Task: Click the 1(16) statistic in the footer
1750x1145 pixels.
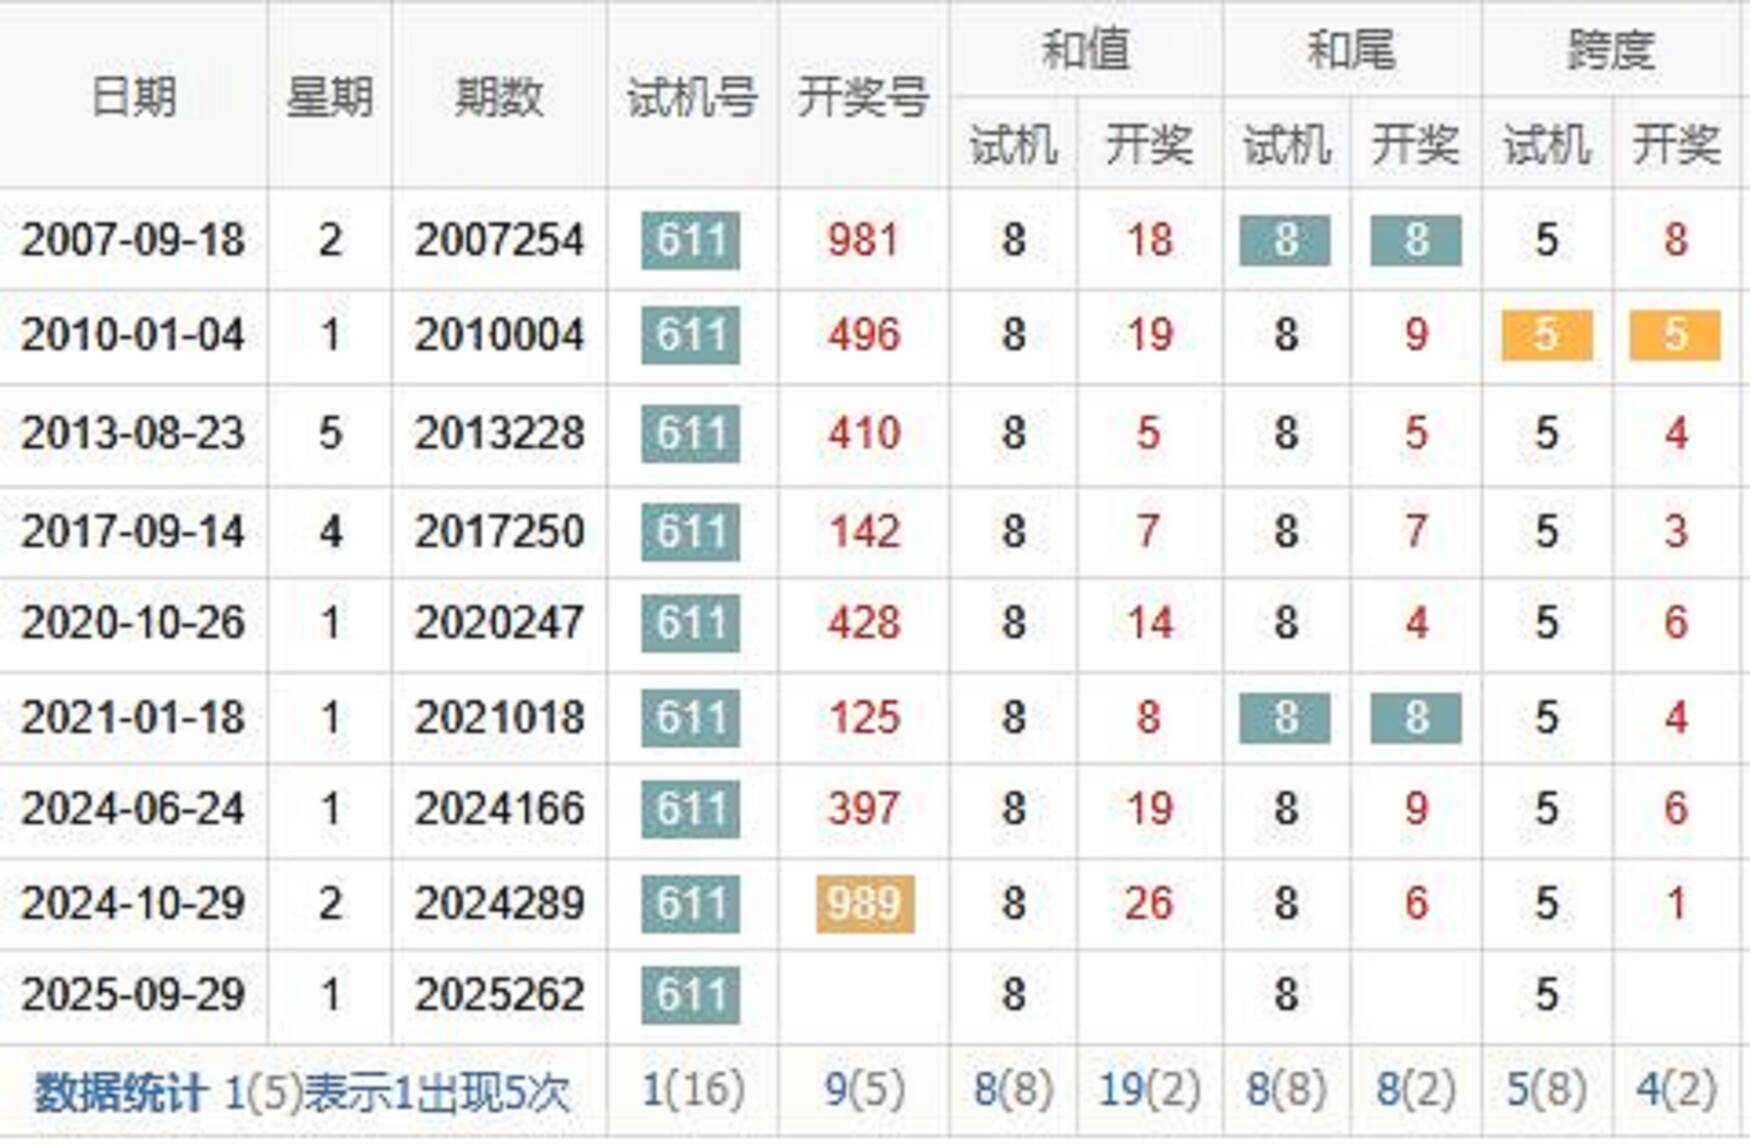Action: tap(692, 1090)
